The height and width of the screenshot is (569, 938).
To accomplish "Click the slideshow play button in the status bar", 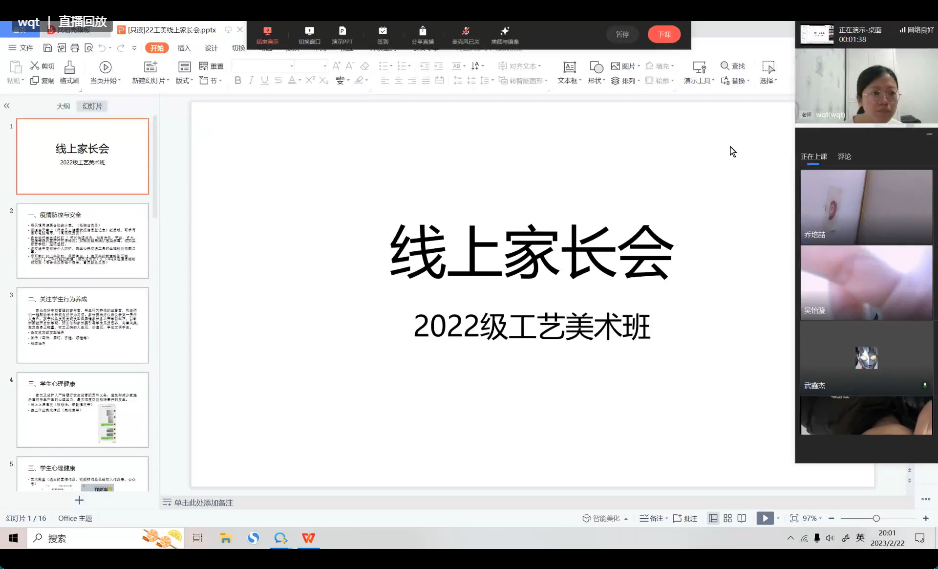I will pos(765,518).
